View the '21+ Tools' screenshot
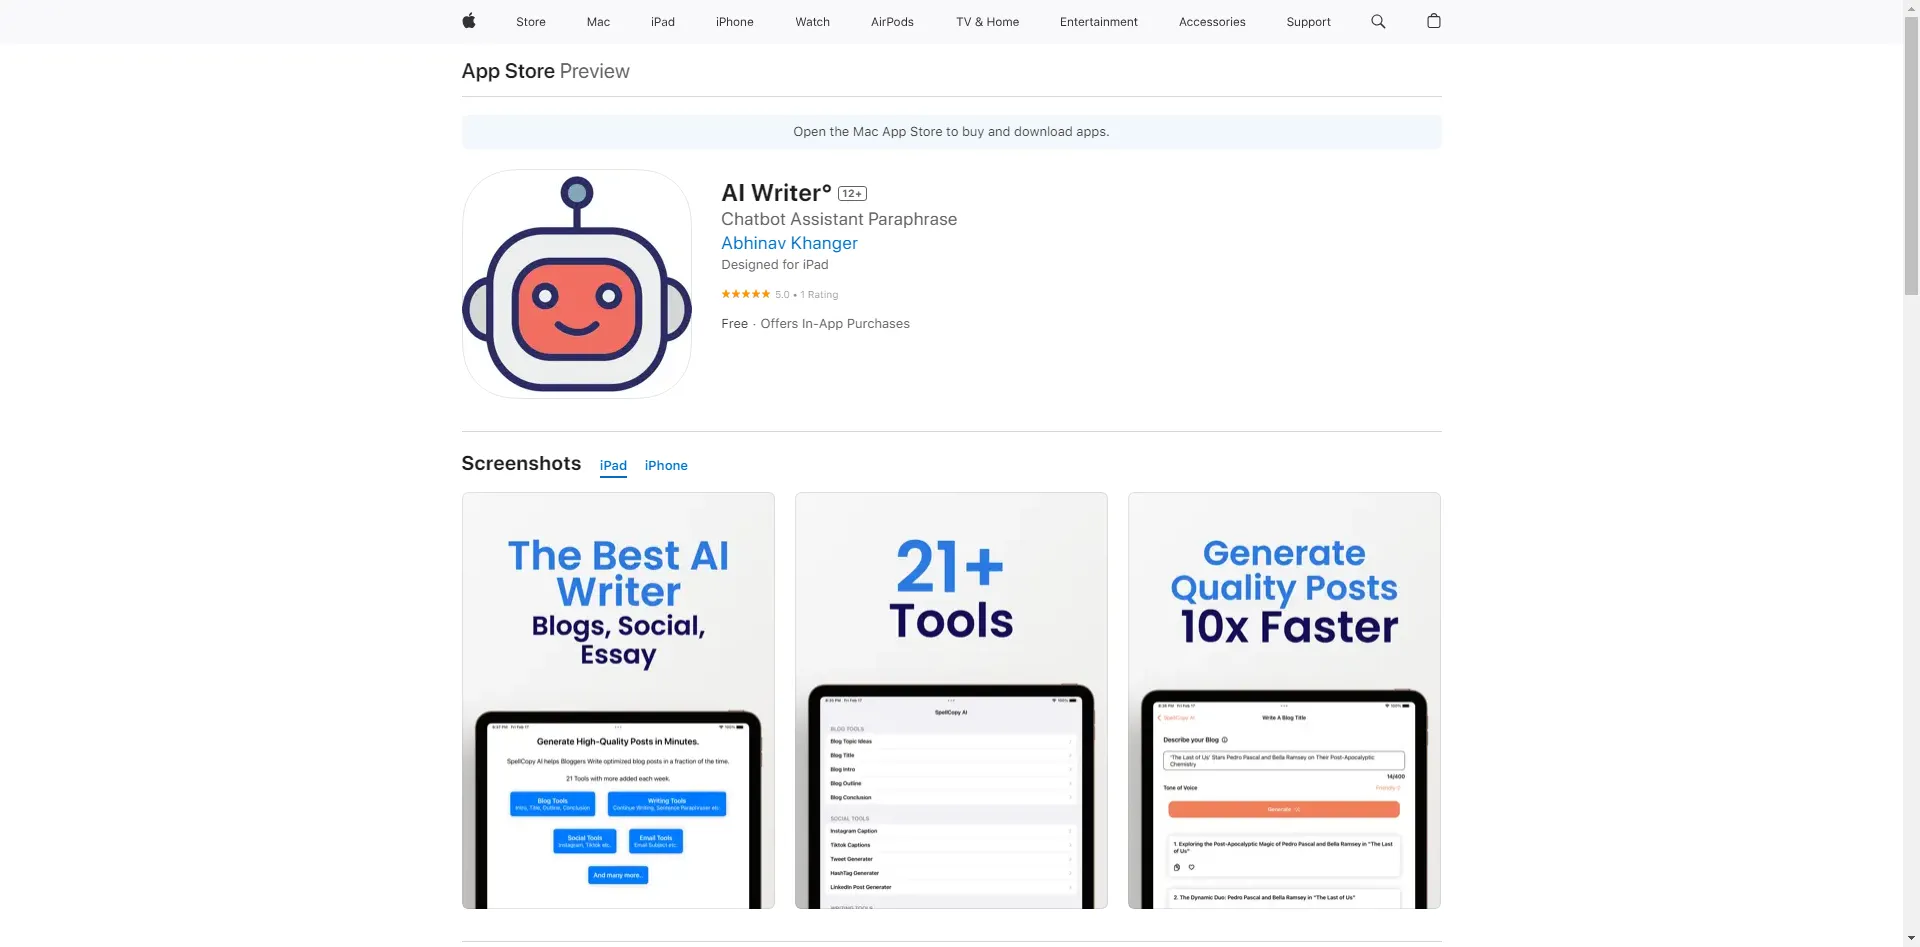This screenshot has width=1920, height=947. pyautogui.click(x=951, y=700)
